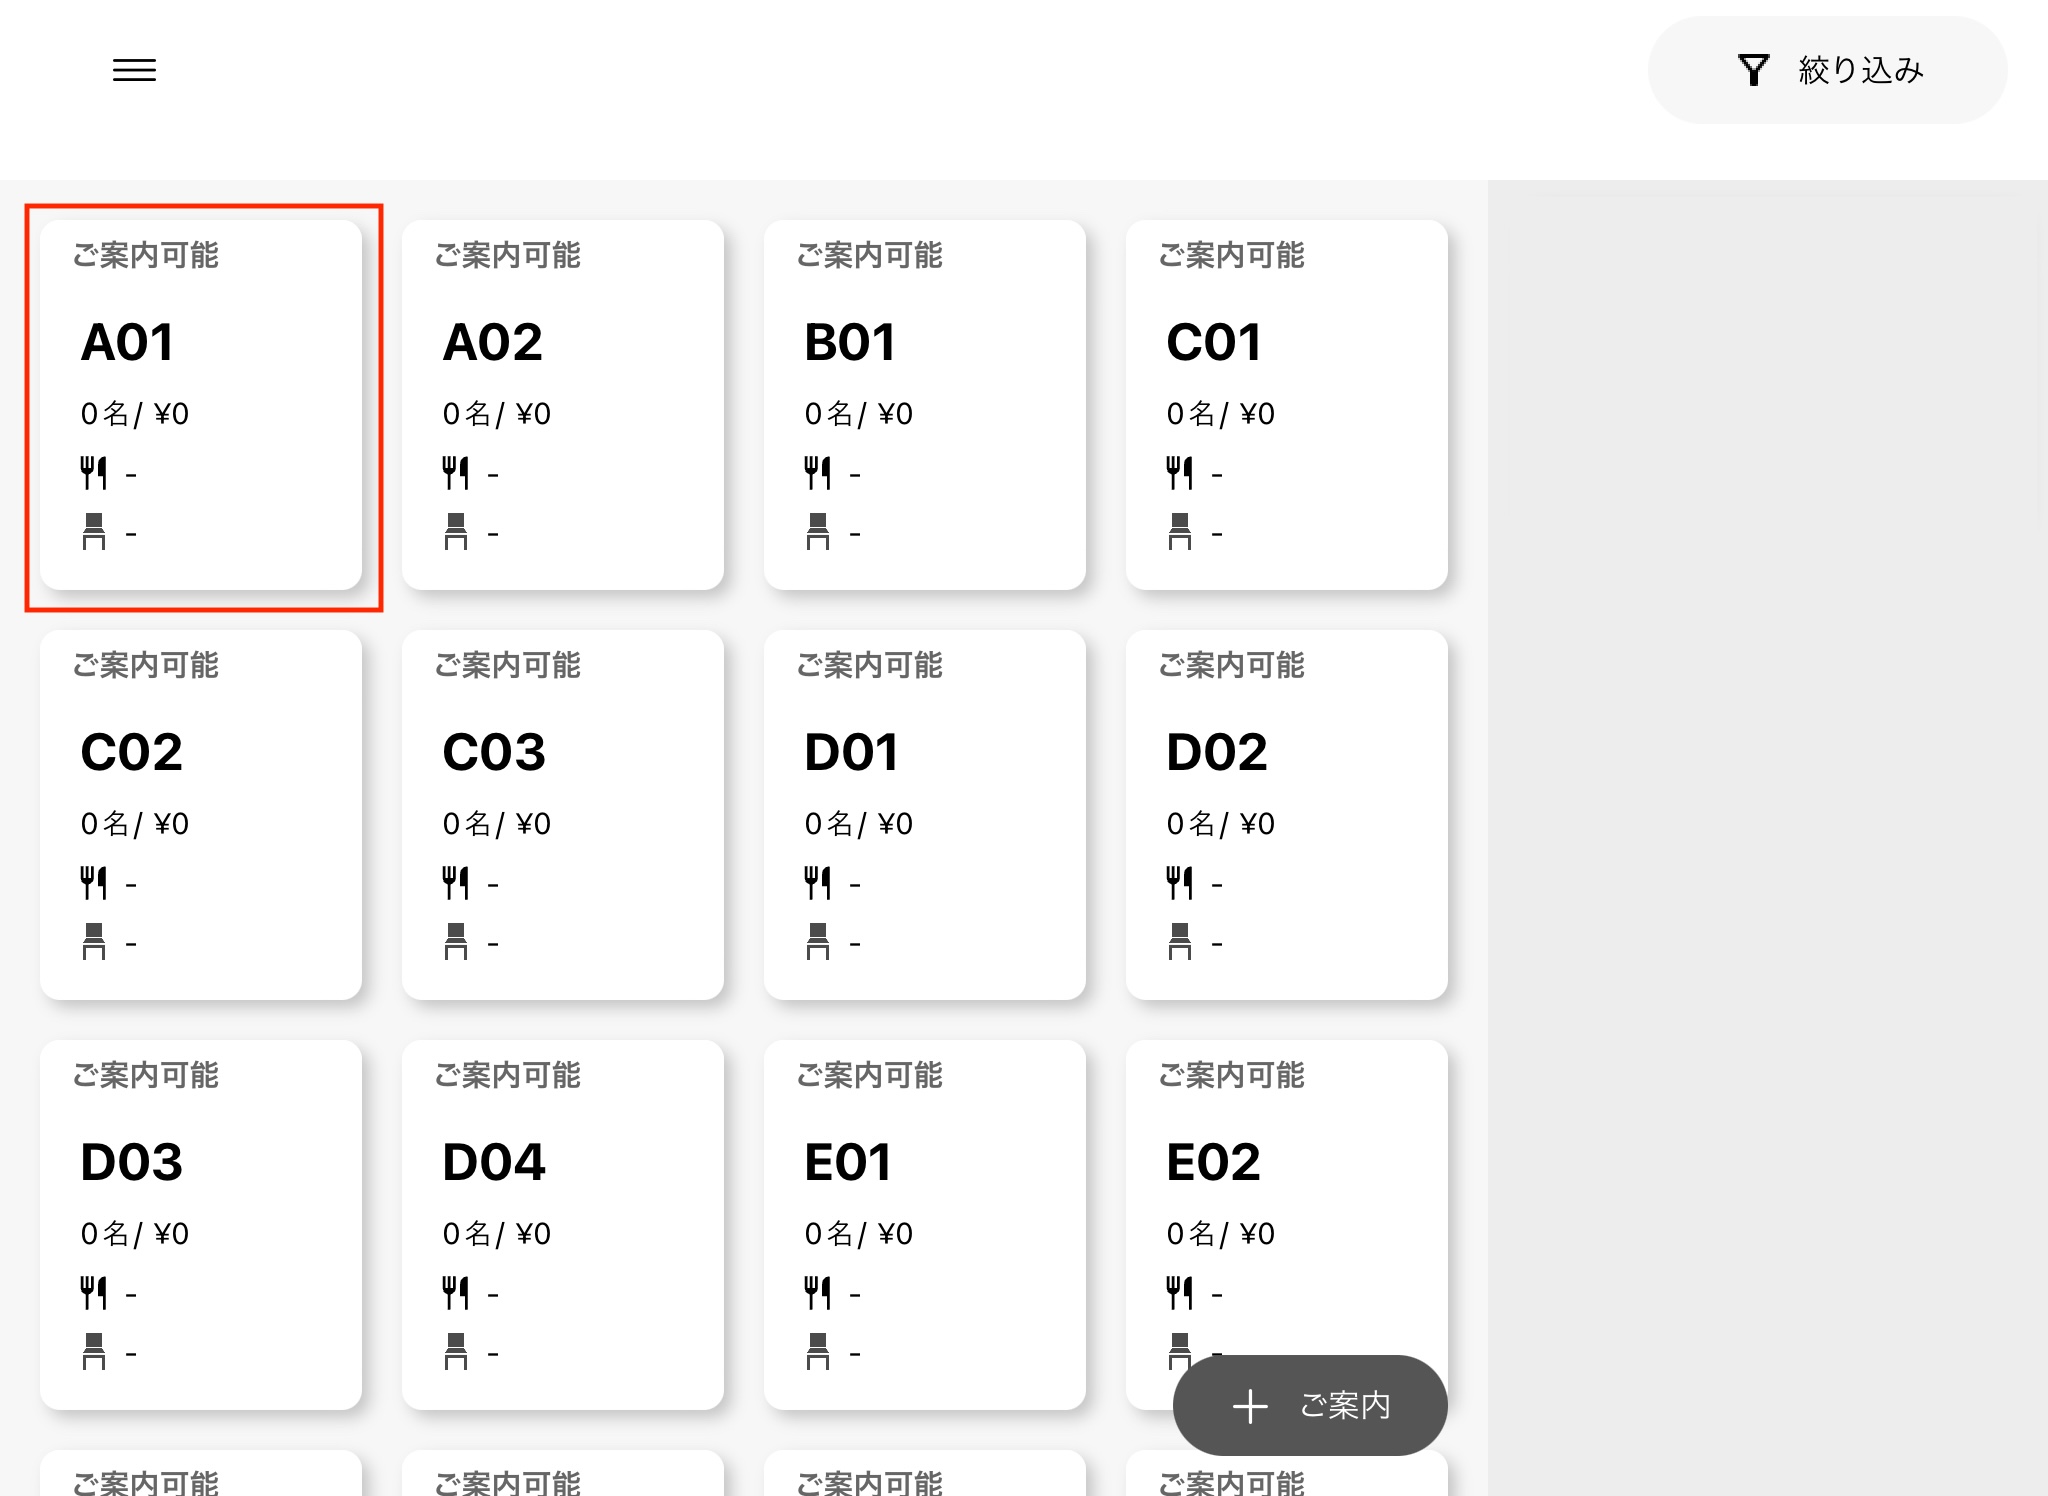The height and width of the screenshot is (1496, 2048).
Task: Click the 0名/¥0 text on B01
Action: [x=858, y=414]
